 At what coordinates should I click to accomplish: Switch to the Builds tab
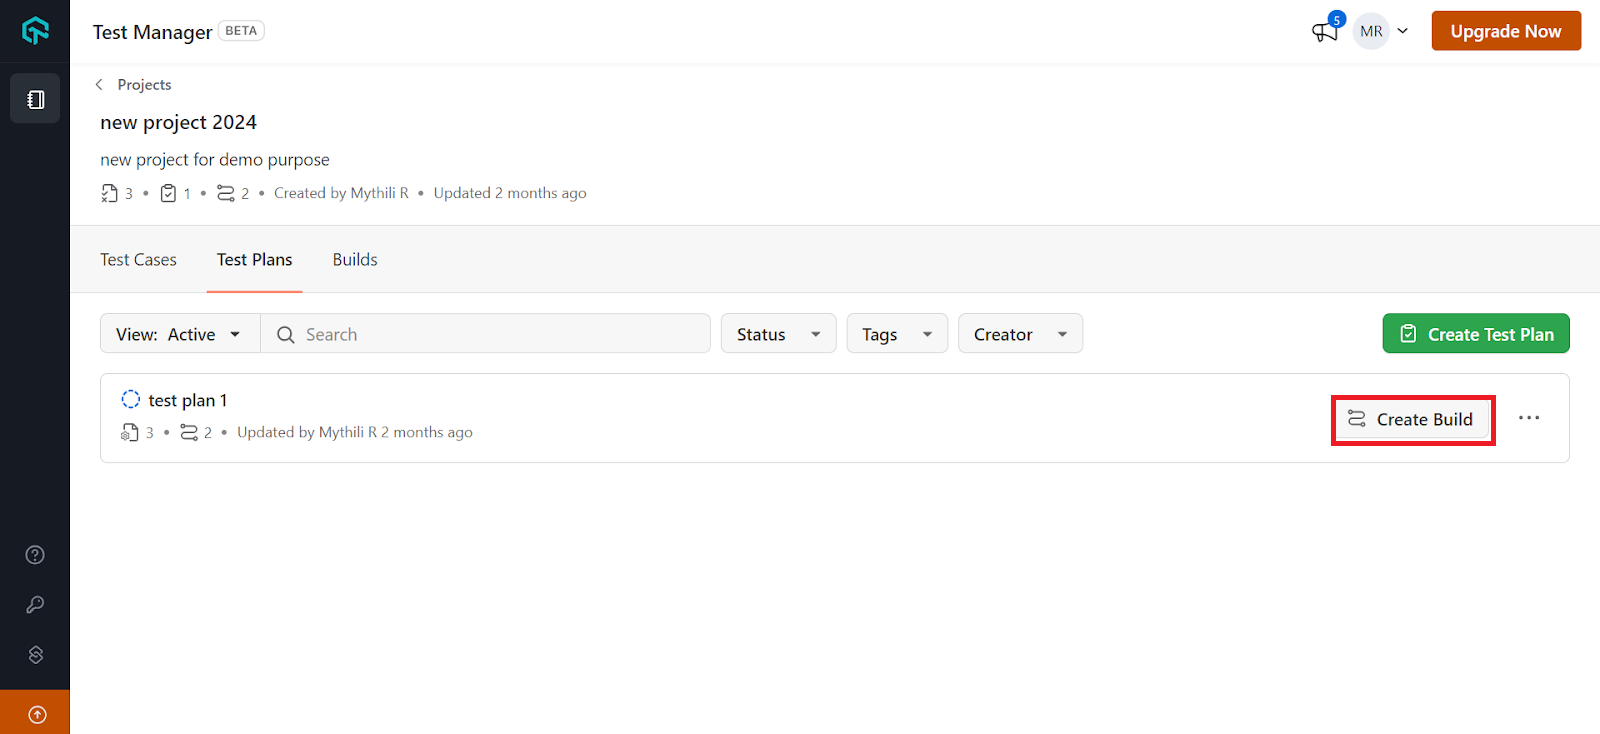point(355,260)
